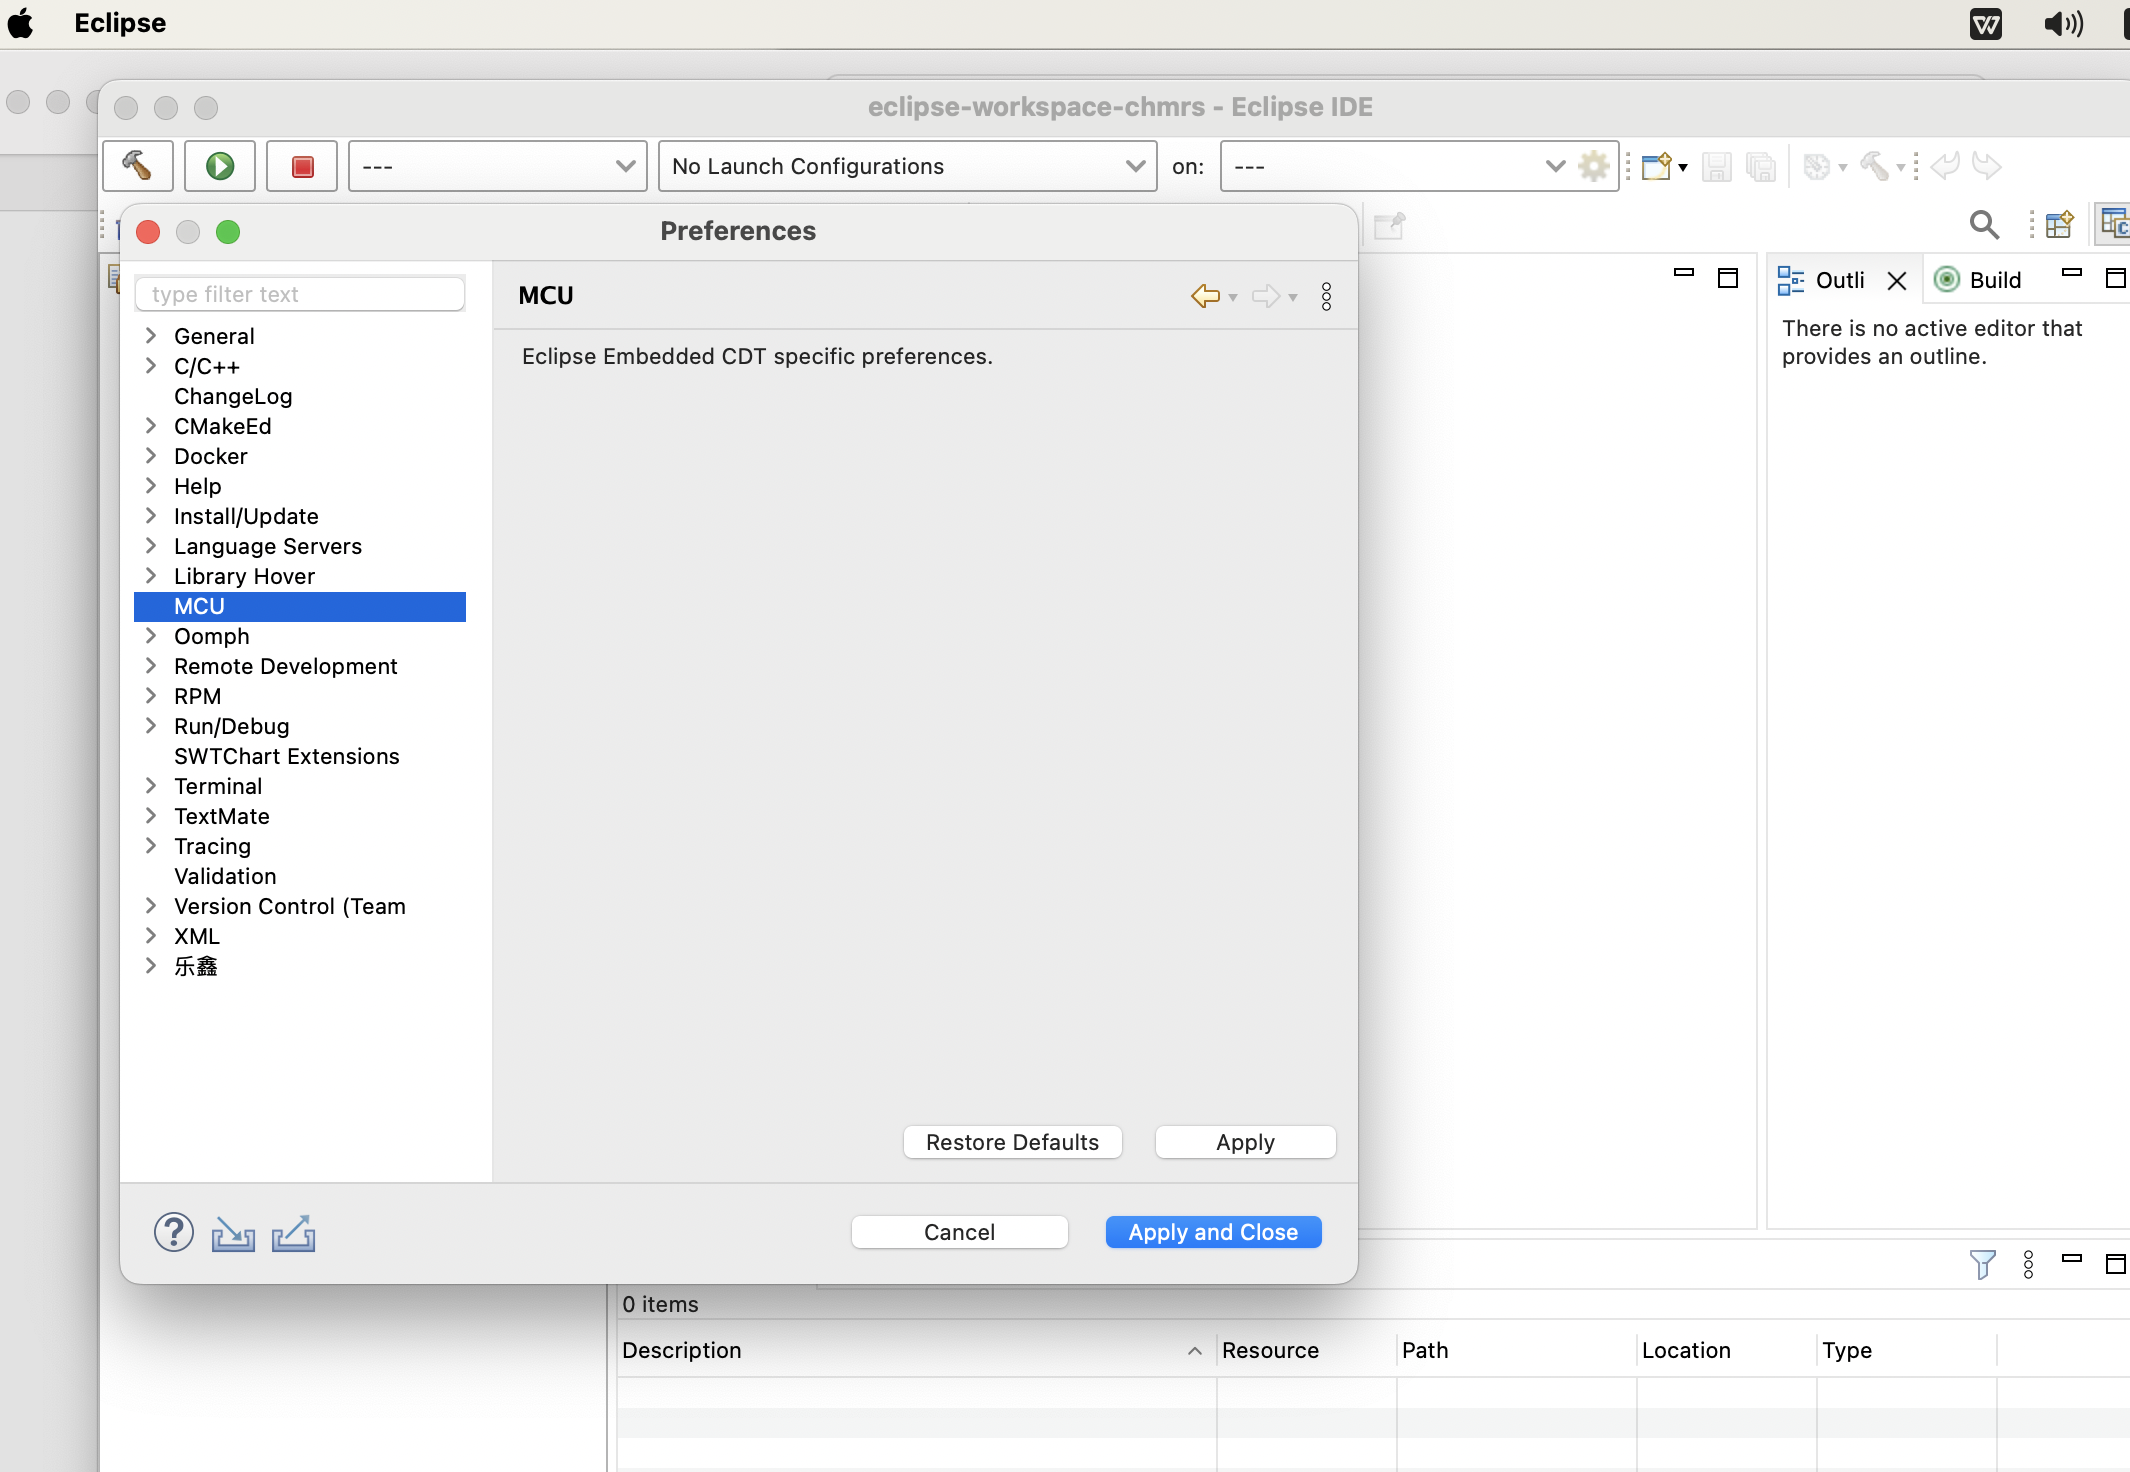Viewport: 2130px width, 1472px height.
Task: Click the Stop button in toolbar
Action: pos(303,165)
